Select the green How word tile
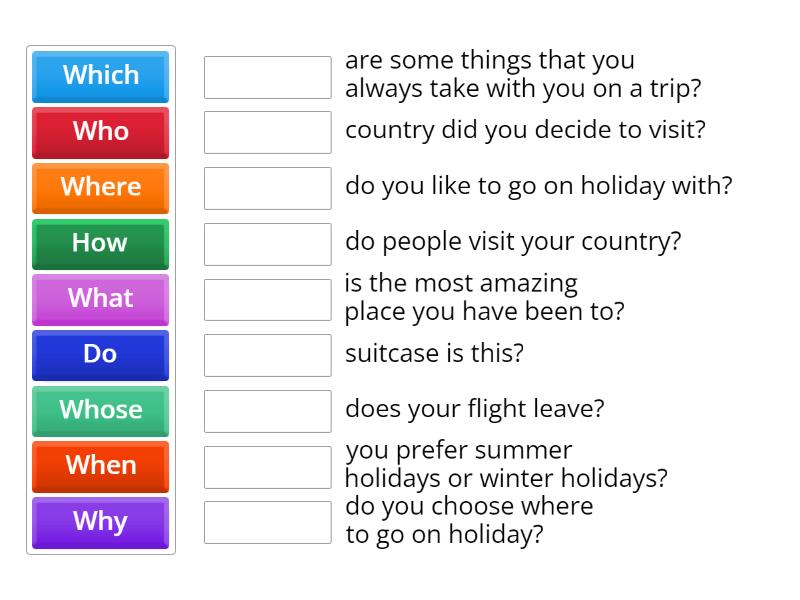 click(x=101, y=244)
